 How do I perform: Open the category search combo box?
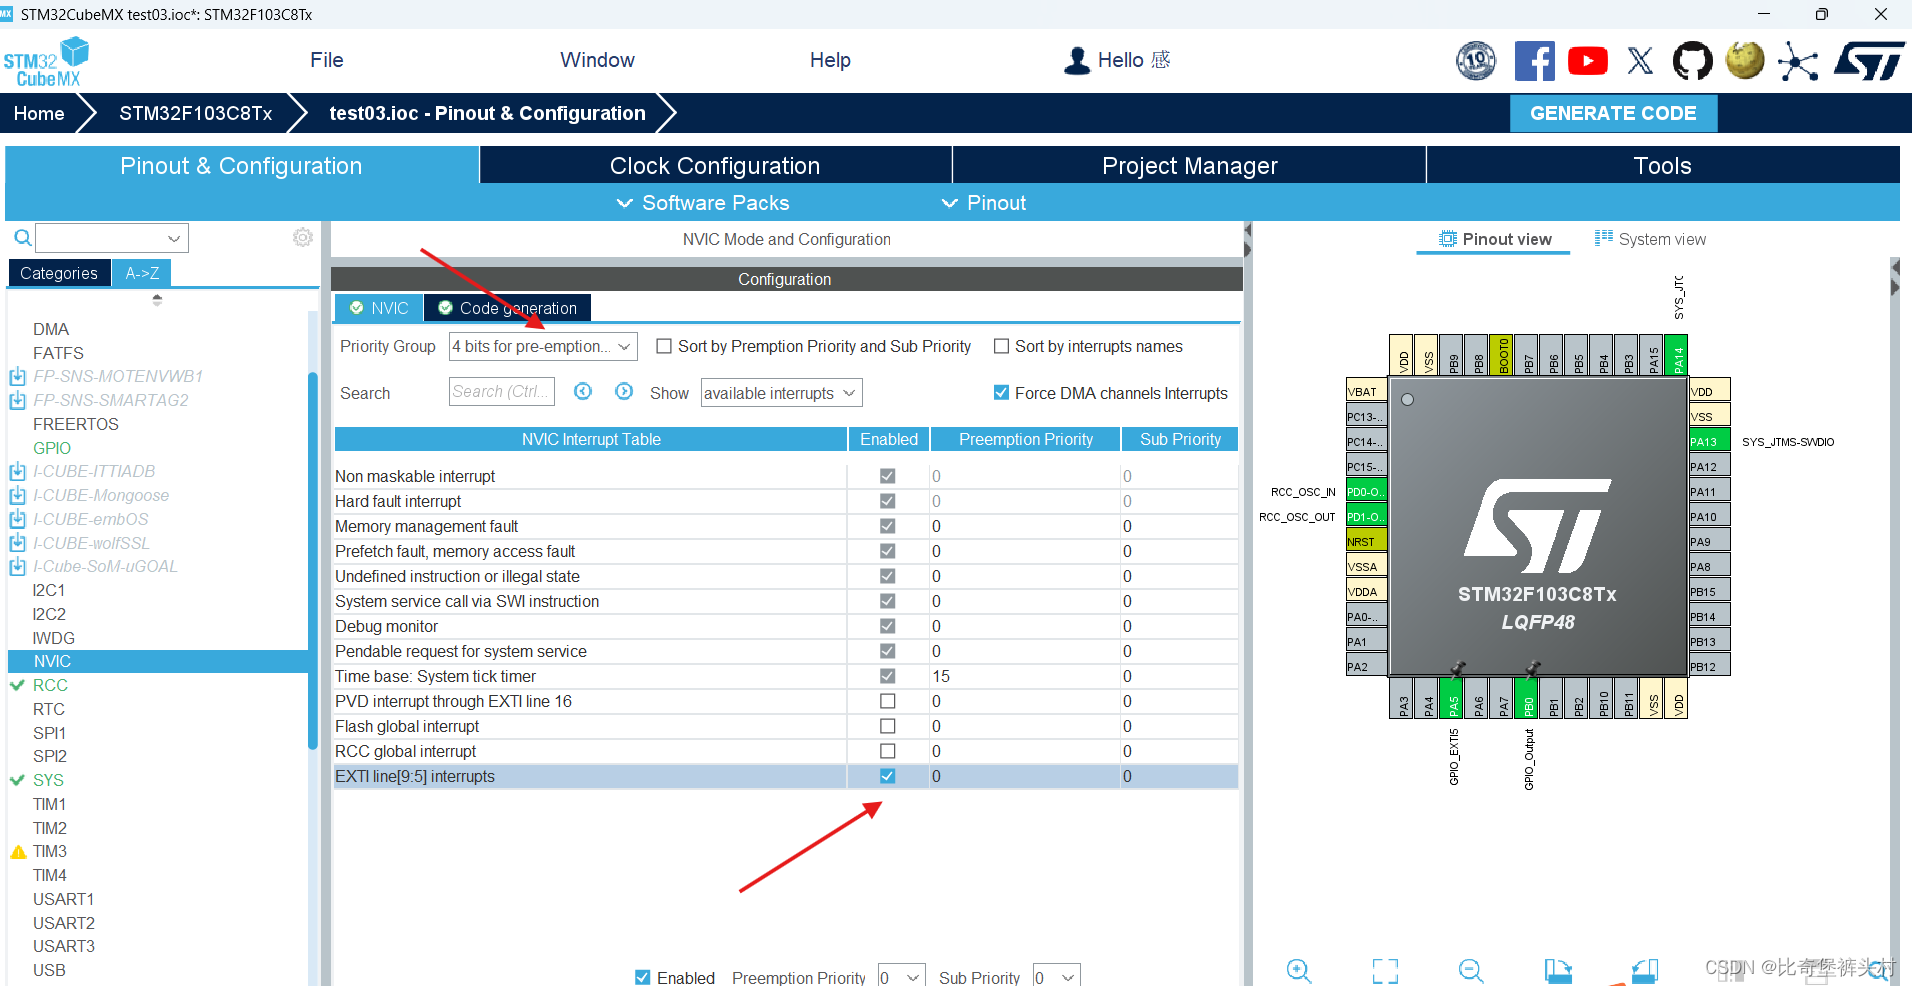[x=112, y=238]
